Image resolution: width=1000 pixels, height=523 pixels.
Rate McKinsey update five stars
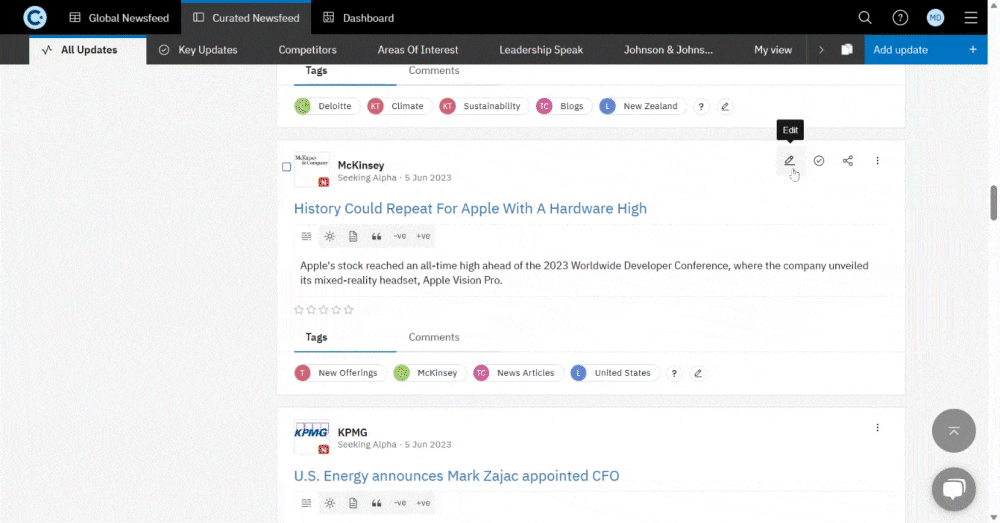point(348,310)
